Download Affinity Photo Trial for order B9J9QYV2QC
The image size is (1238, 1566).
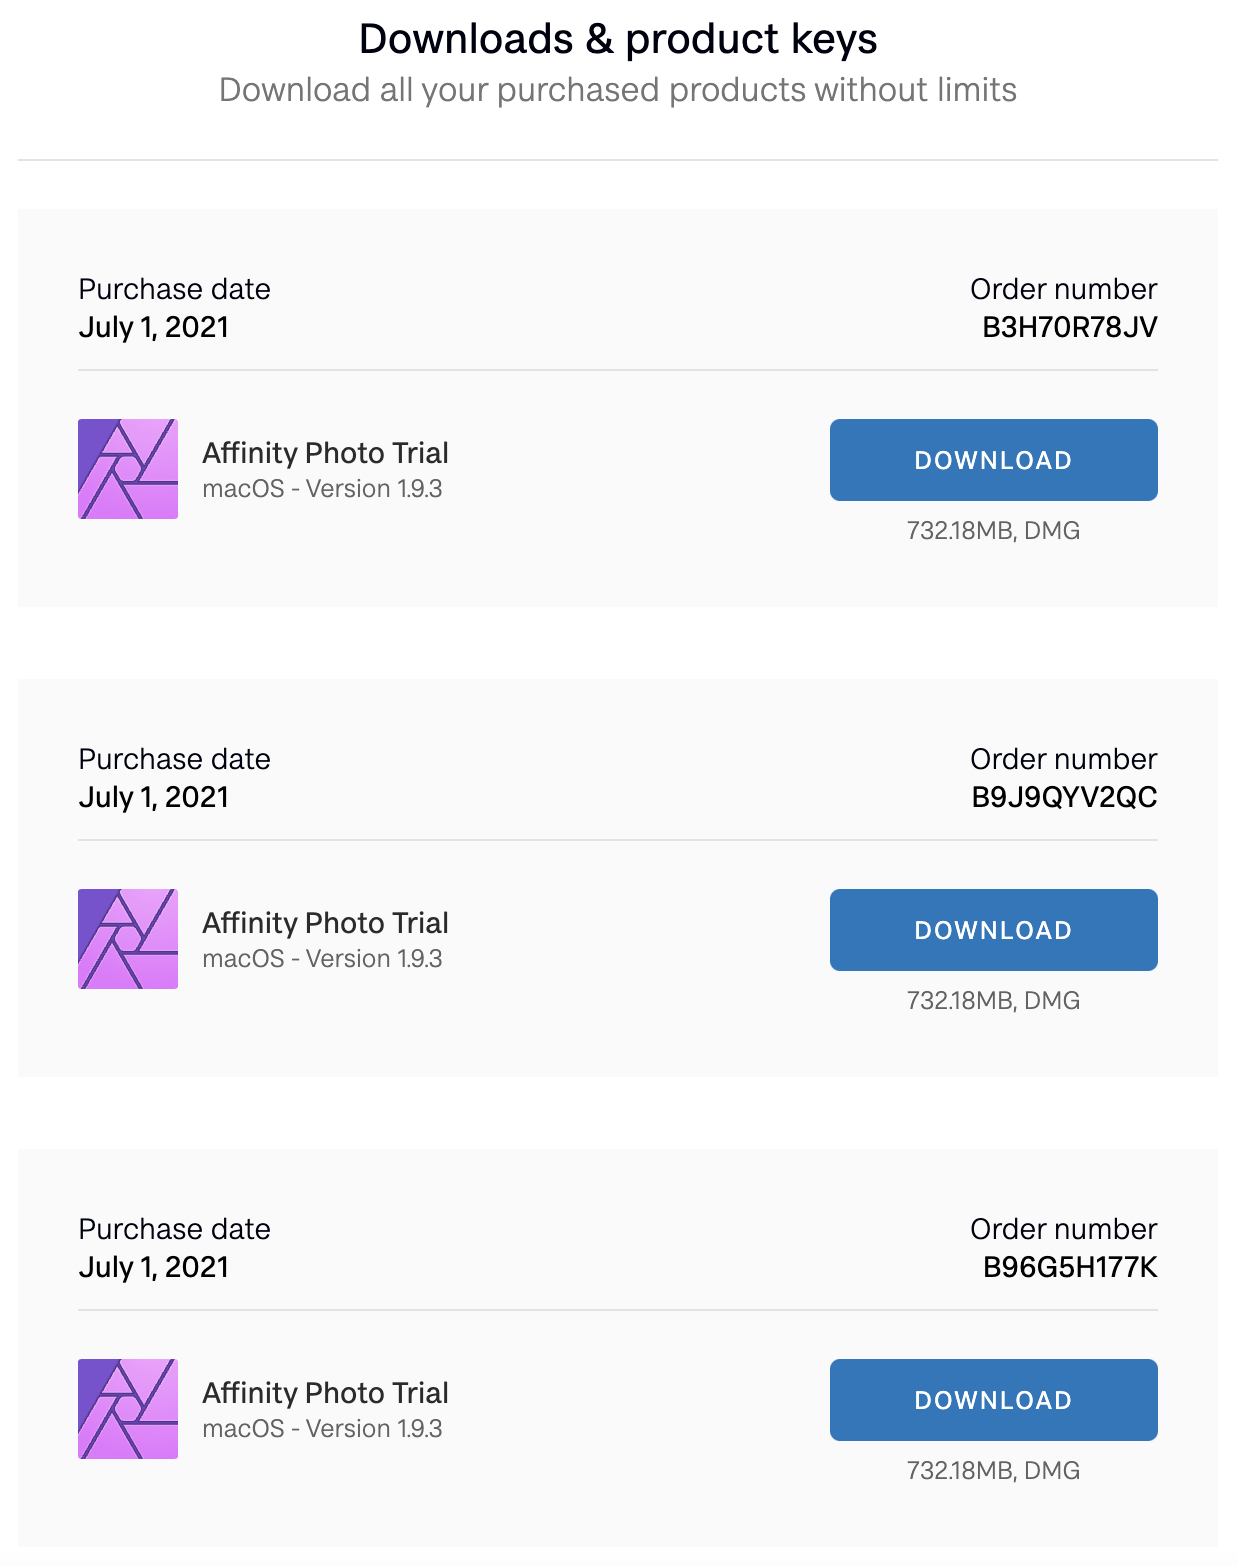(993, 930)
